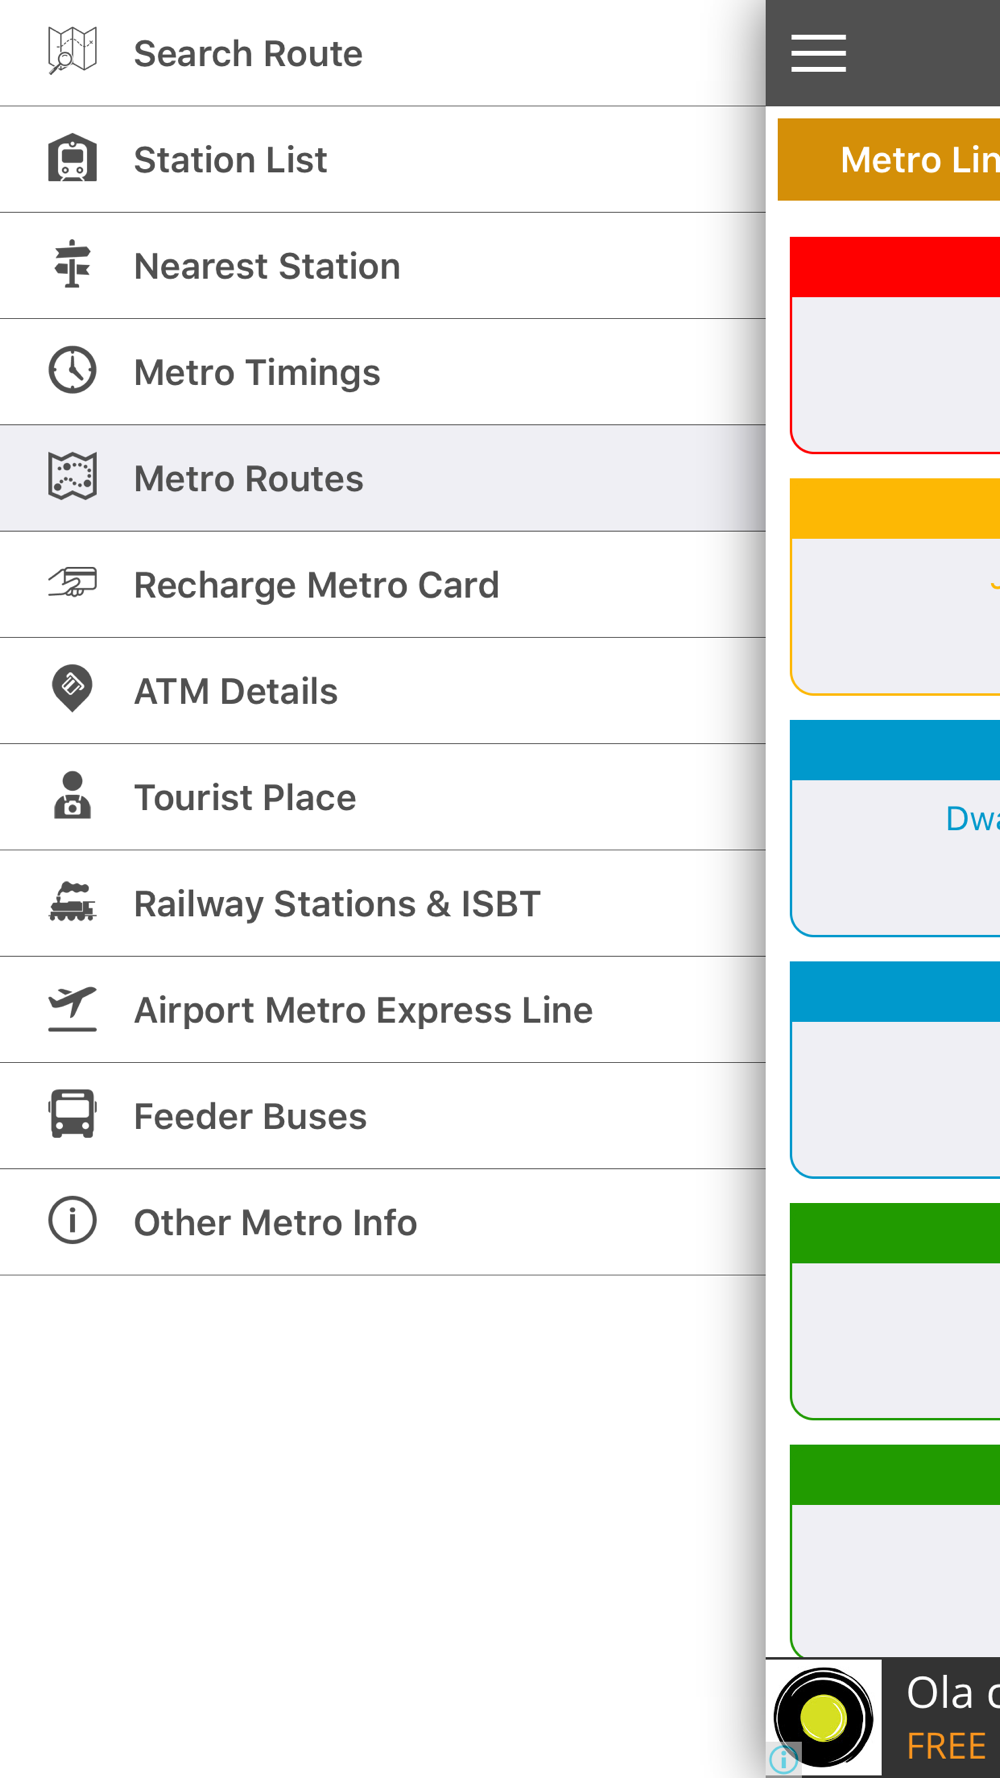Viewport: 1000px width, 1778px height.
Task: Open Metro Routes menu item
Action: 383,478
